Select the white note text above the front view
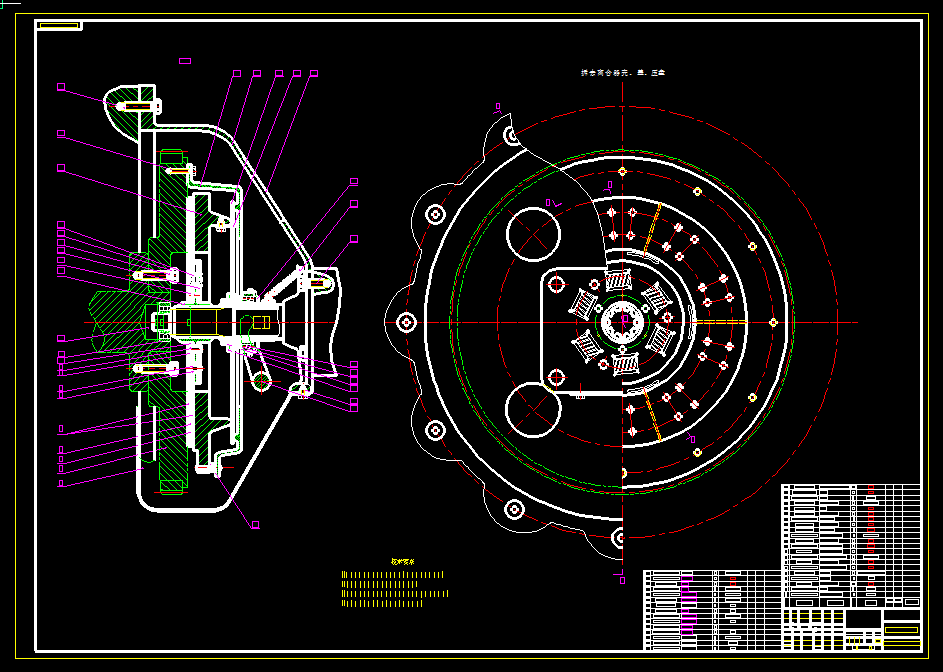 622,73
